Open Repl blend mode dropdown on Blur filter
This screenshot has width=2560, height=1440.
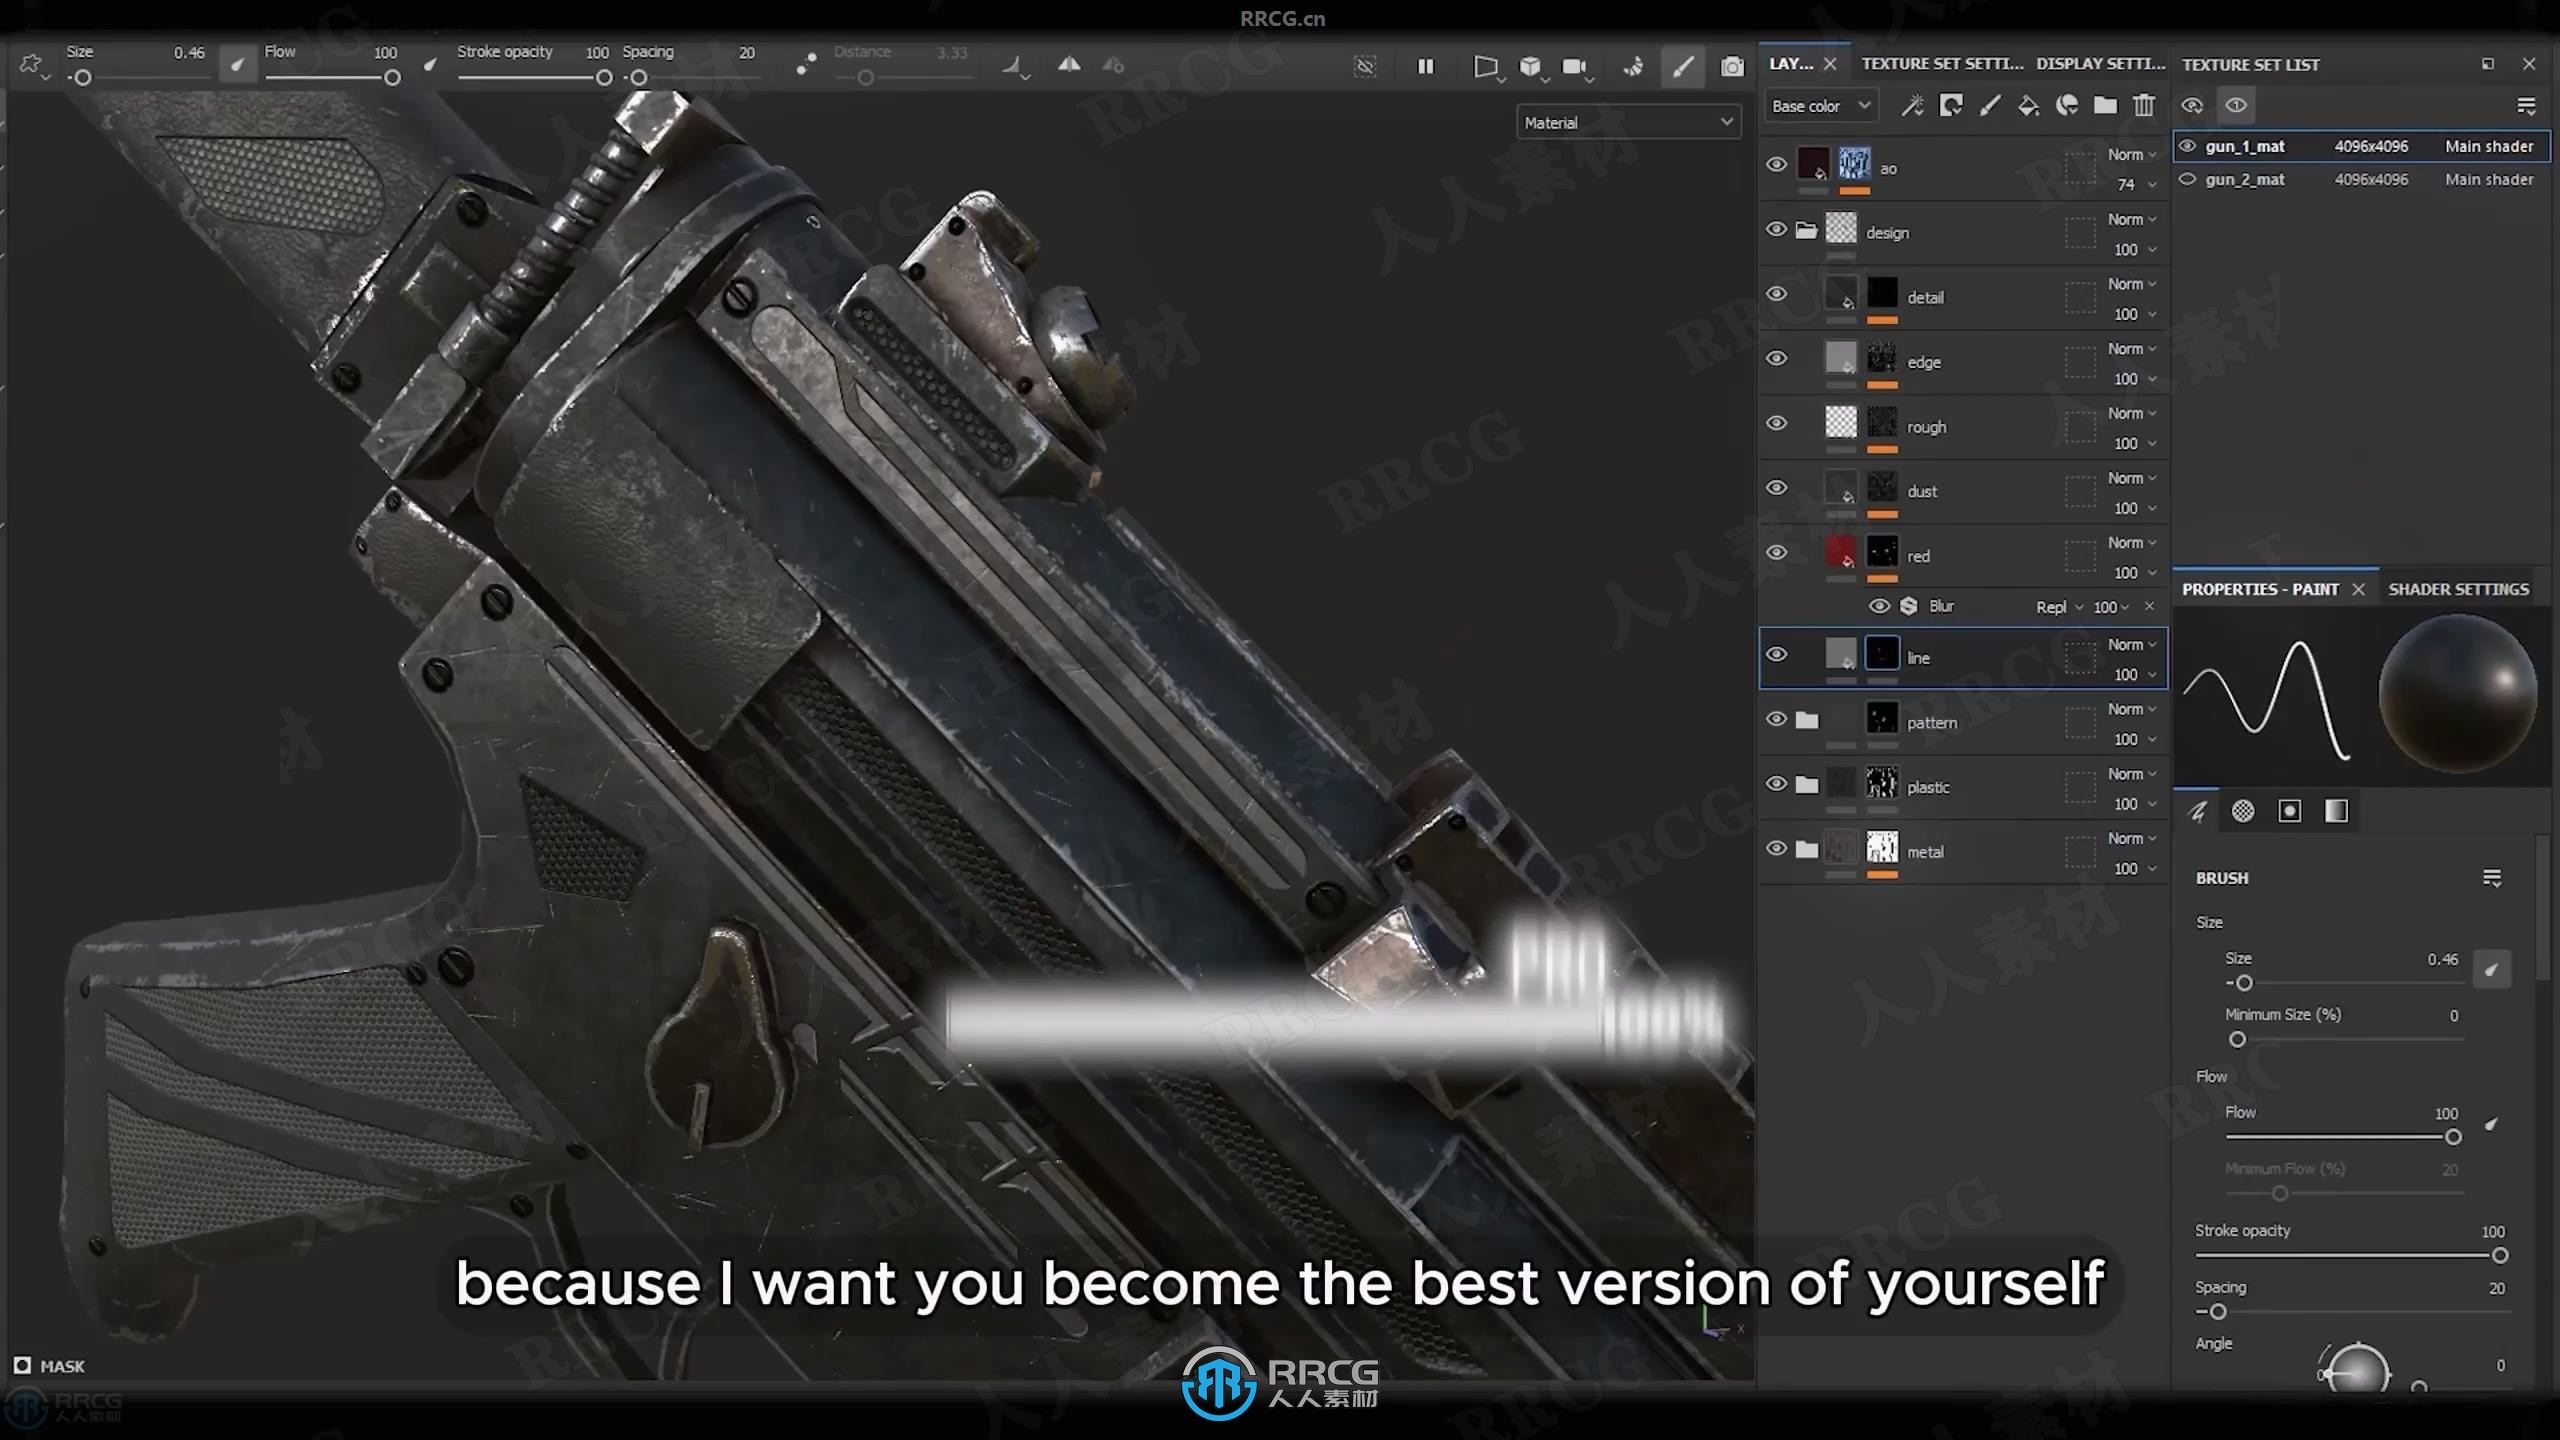[x=2060, y=607]
